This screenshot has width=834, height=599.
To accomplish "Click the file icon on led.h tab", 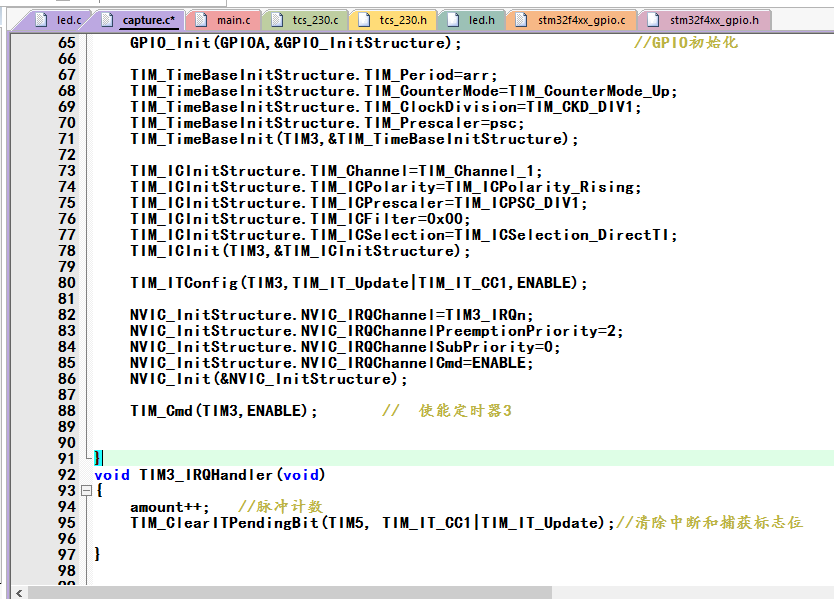I will tap(453, 20).
